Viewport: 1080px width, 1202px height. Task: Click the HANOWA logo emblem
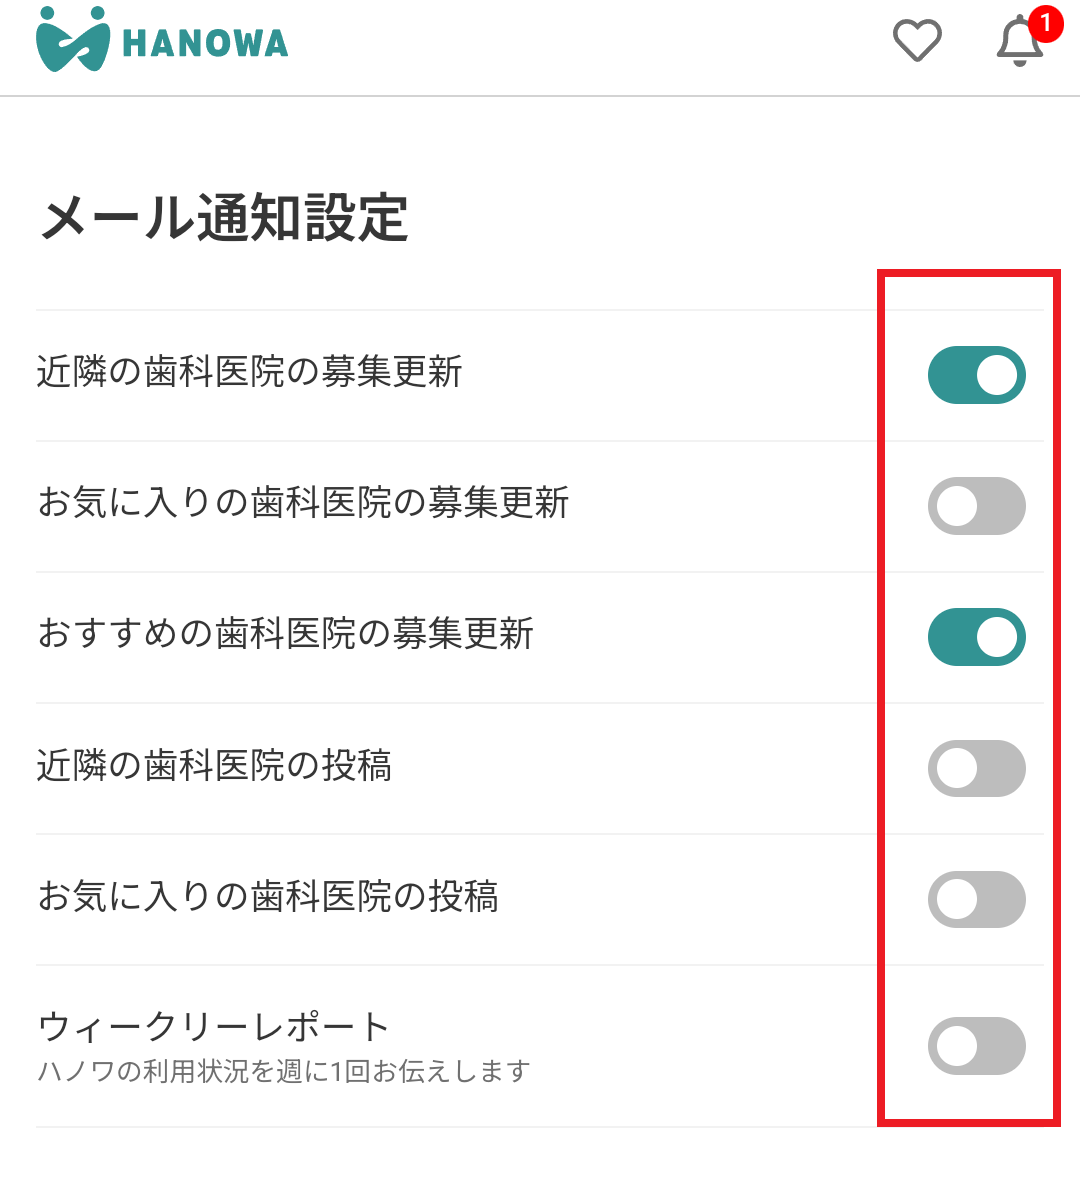point(72,40)
